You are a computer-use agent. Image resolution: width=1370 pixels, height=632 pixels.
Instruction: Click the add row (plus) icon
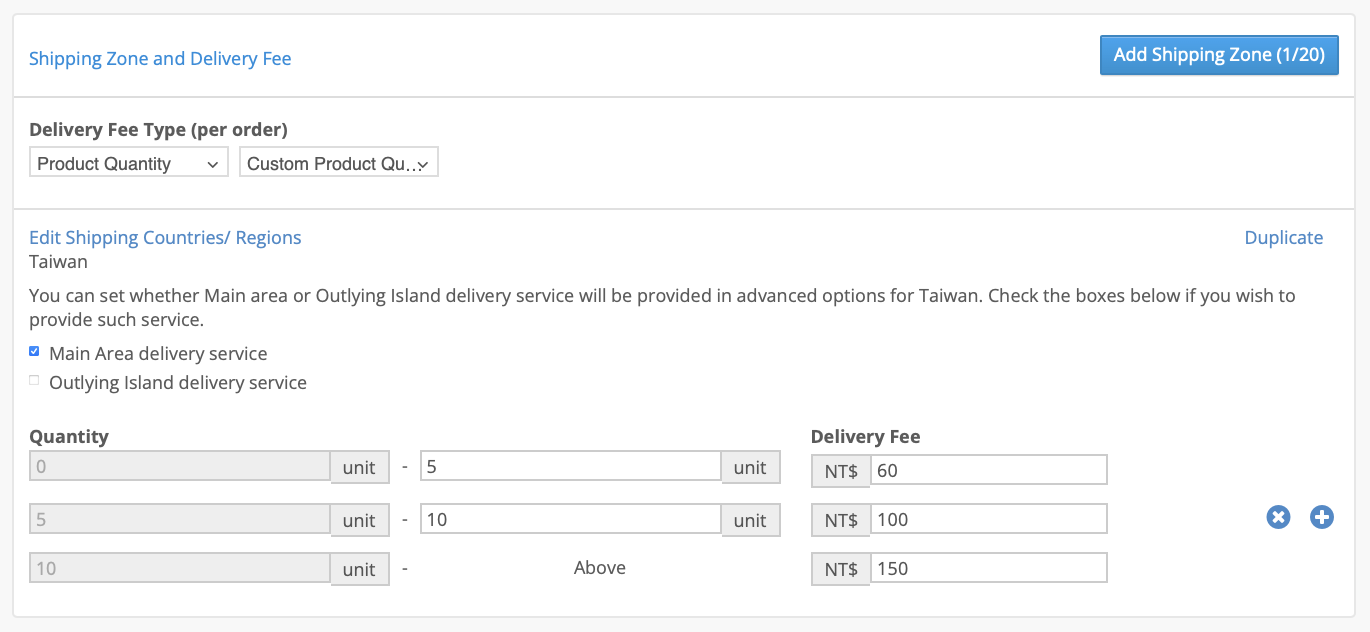[x=1322, y=517]
